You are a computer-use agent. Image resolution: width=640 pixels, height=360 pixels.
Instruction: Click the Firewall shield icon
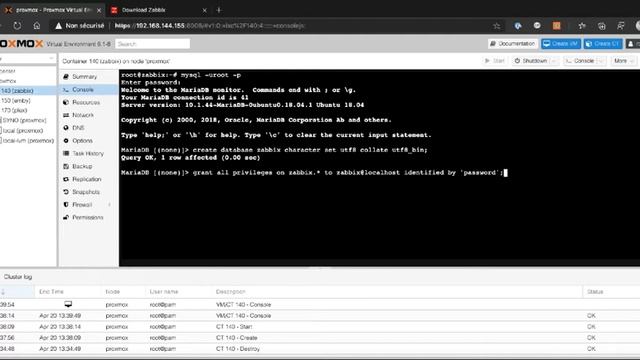pyautogui.click(x=66, y=204)
